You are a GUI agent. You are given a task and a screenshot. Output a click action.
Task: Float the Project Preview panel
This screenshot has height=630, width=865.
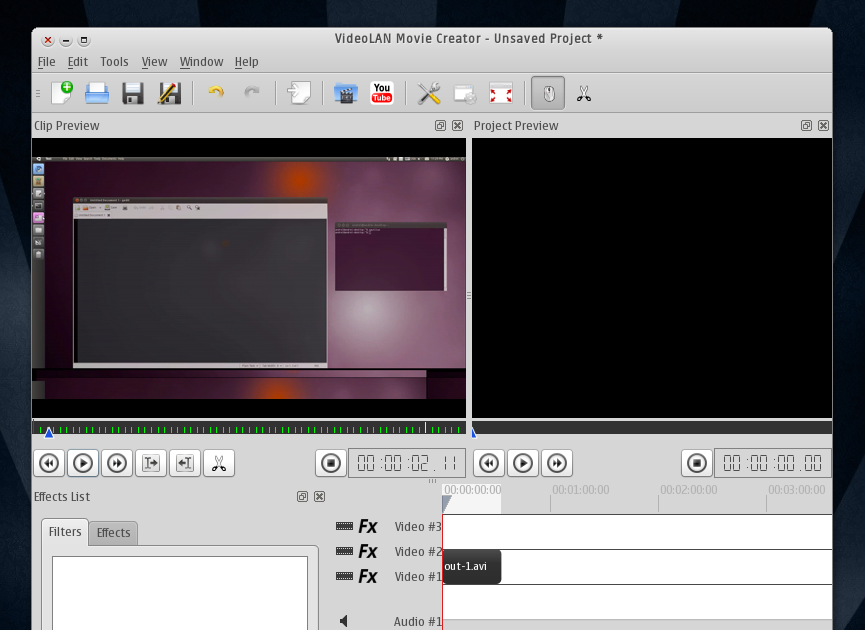(x=806, y=126)
